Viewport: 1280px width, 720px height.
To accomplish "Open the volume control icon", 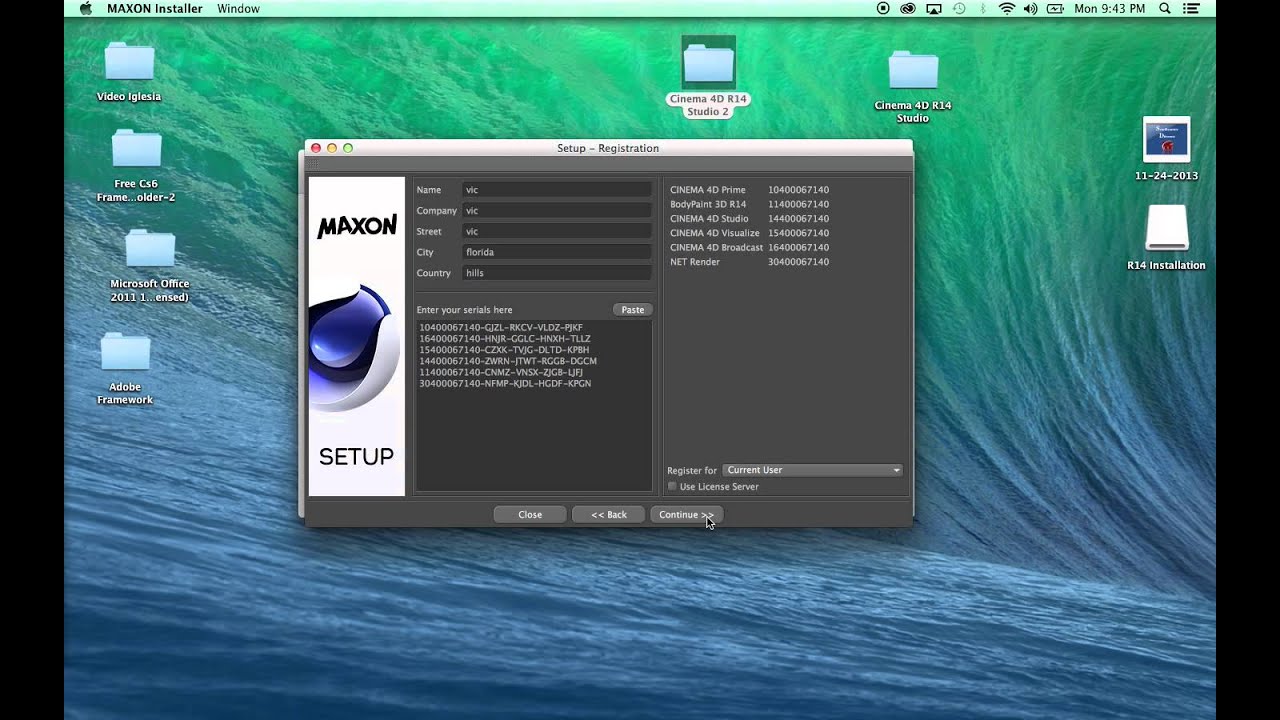I will [x=1030, y=9].
